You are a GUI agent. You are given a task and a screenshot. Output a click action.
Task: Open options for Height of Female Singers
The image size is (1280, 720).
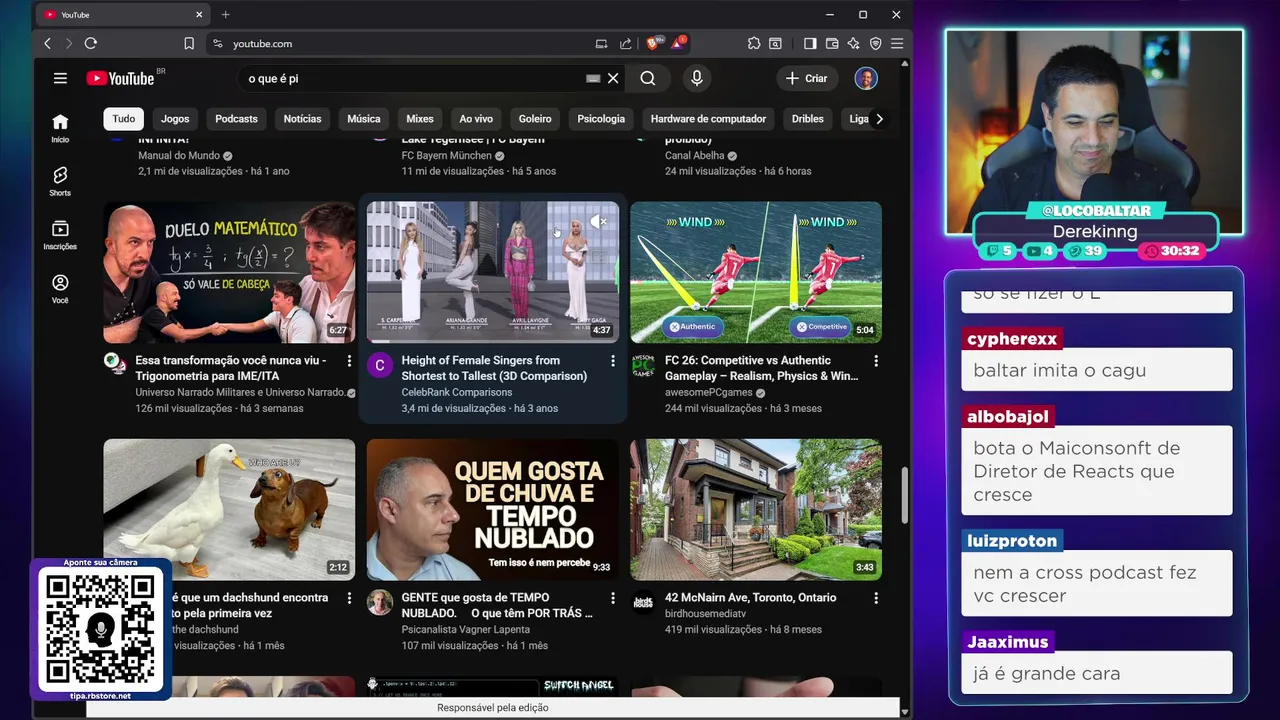click(613, 360)
